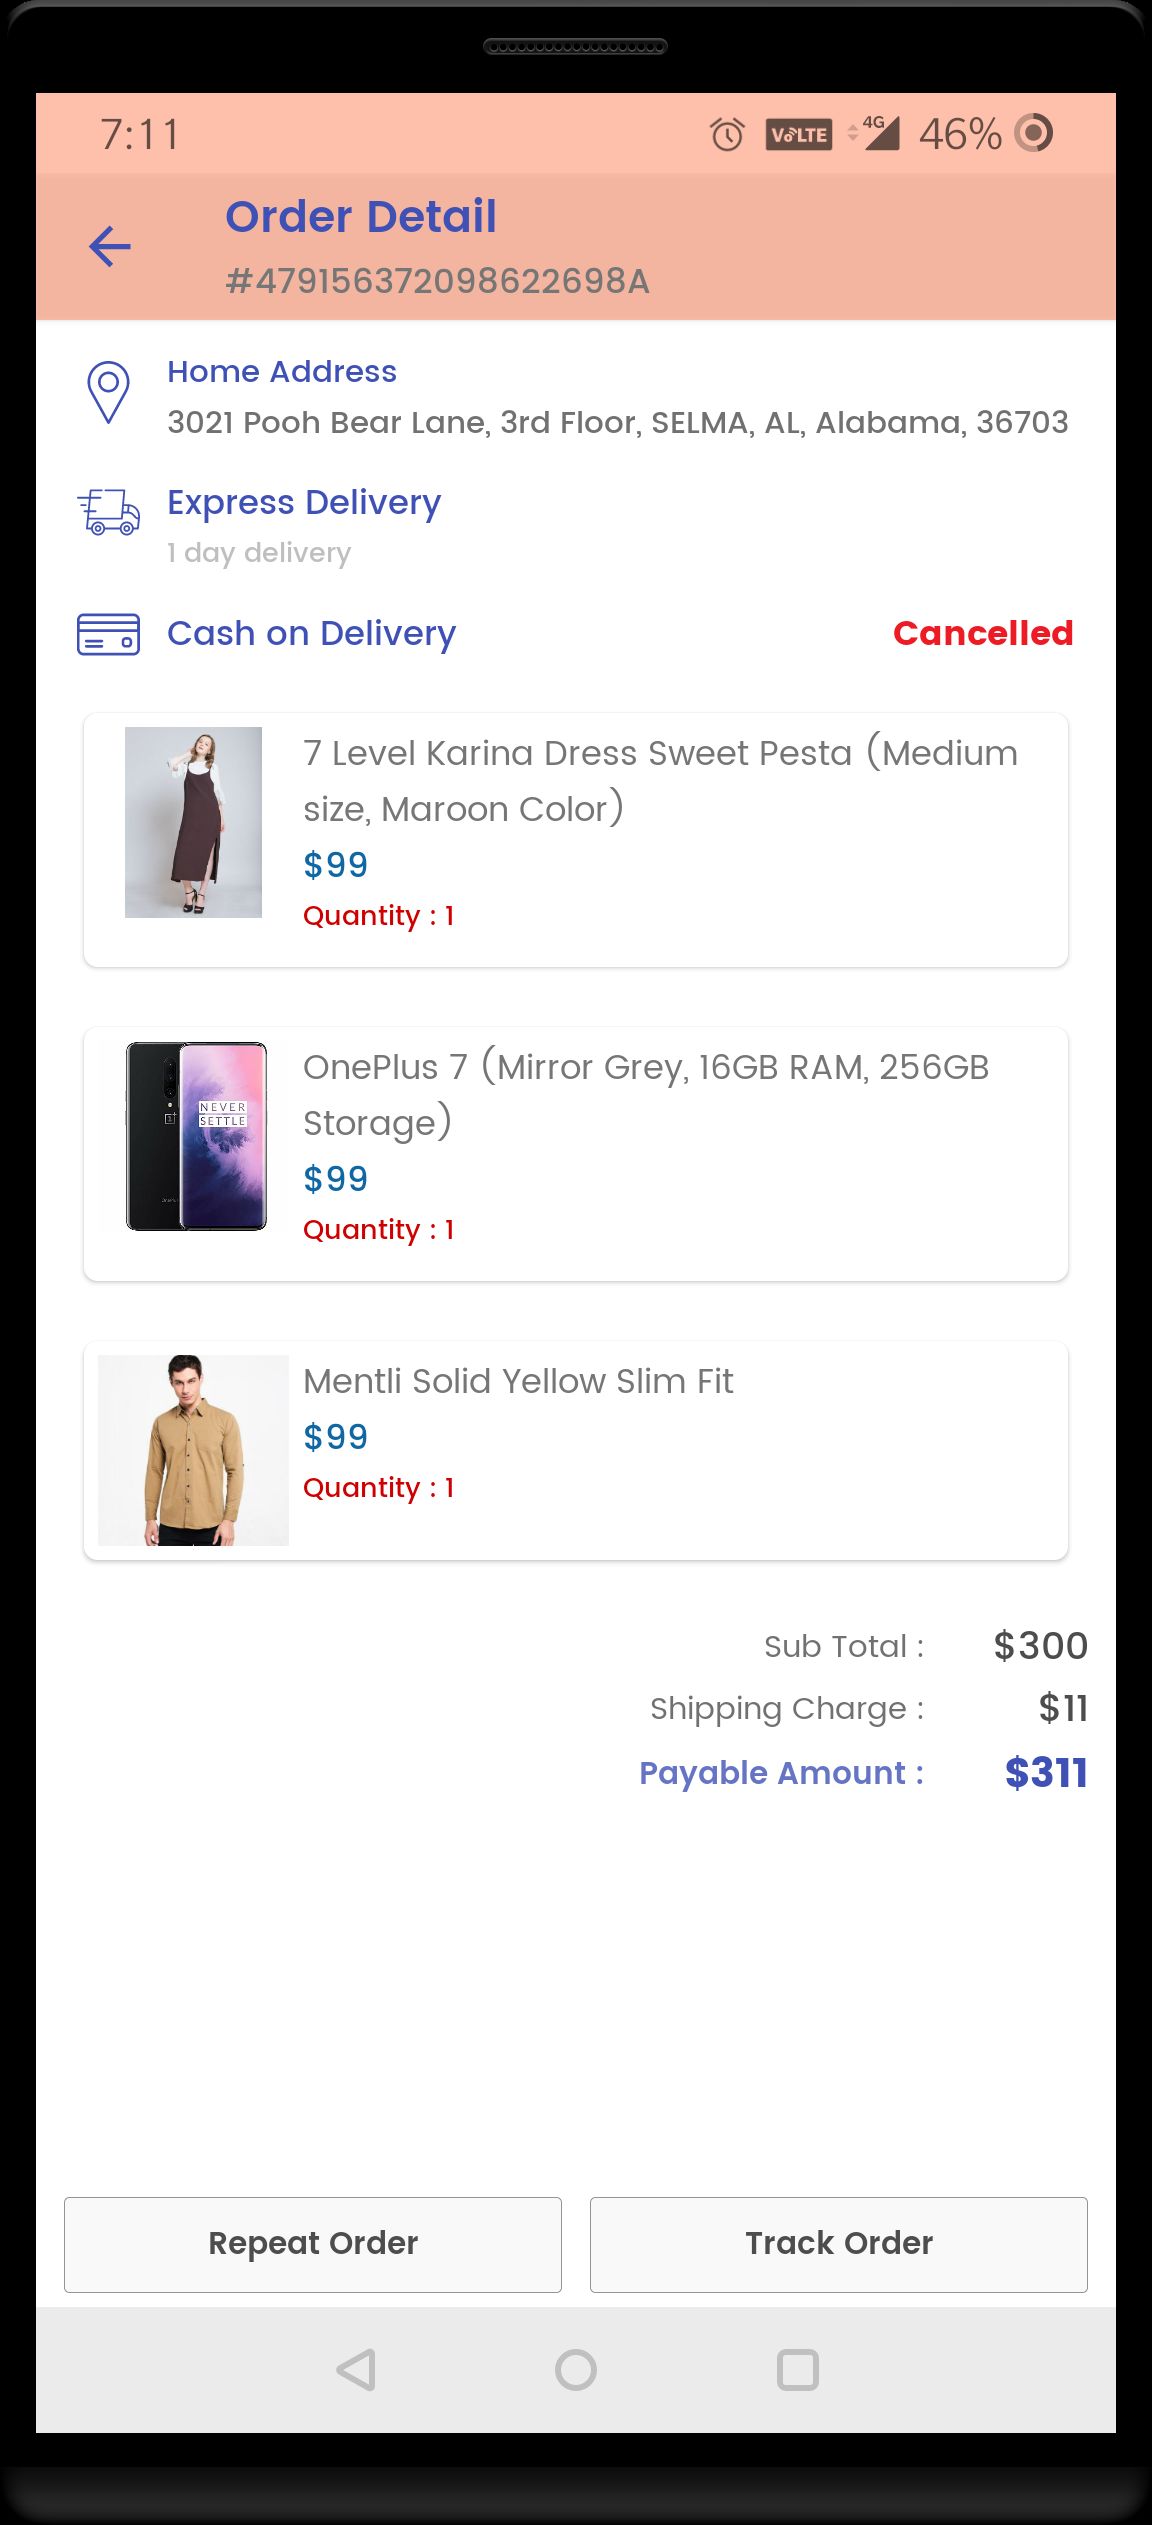Tap the back arrow in header
The width and height of the screenshot is (1152, 2525).
(x=110, y=247)
